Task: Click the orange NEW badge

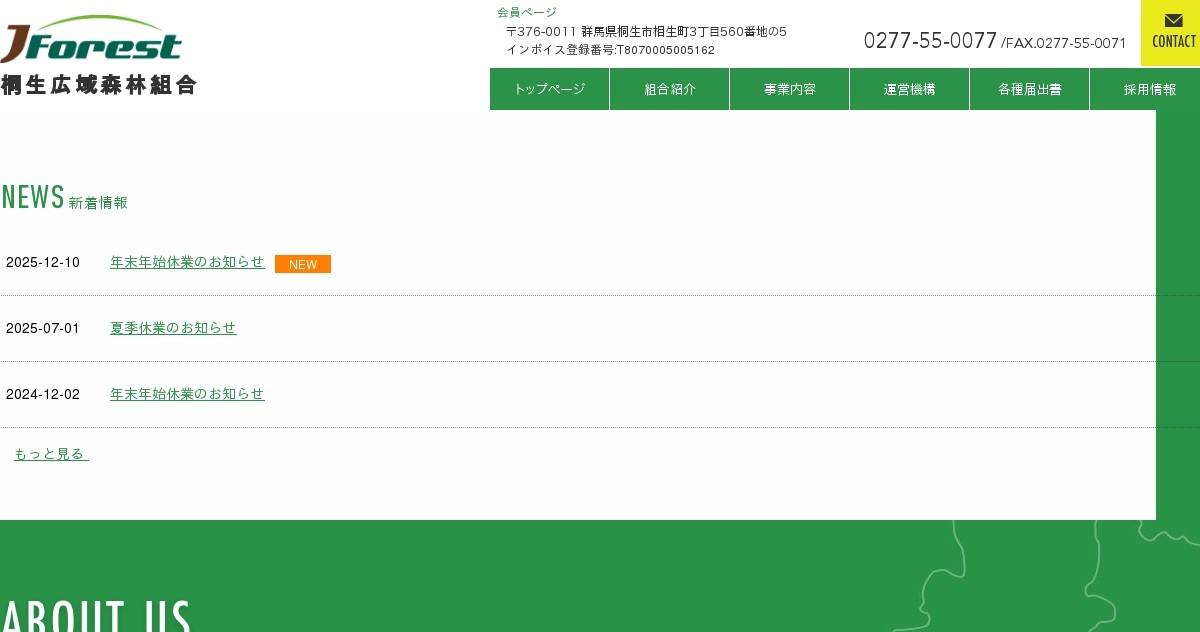Action: (303, 264)
